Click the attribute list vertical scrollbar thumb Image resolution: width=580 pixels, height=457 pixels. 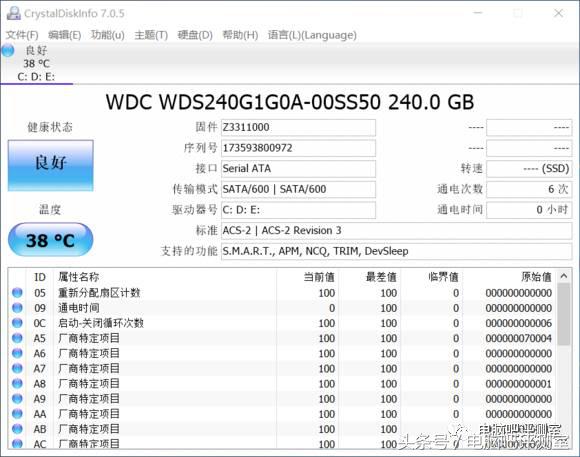coord(564,315)
